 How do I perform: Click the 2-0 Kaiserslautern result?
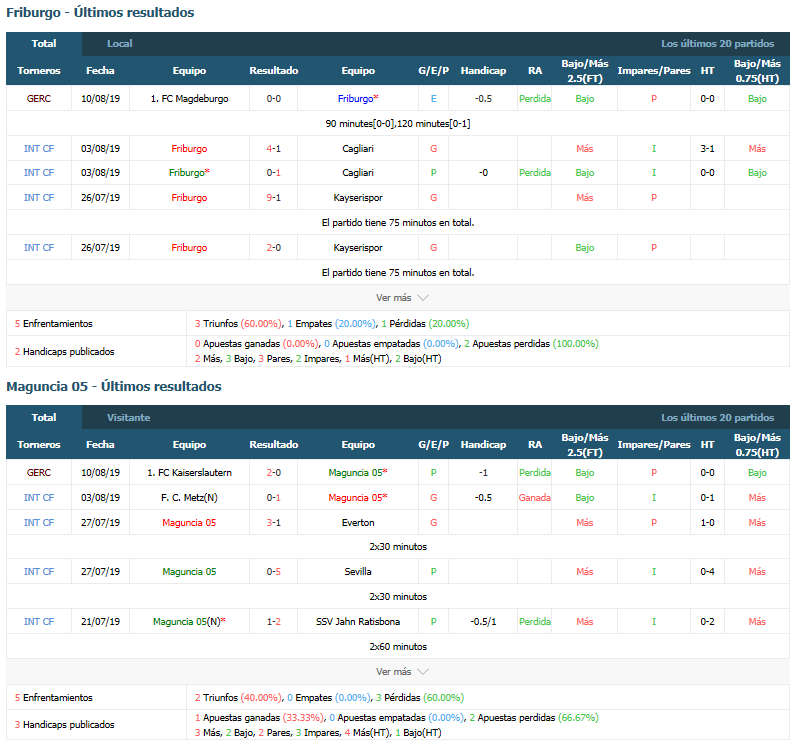tap(274, 472)
